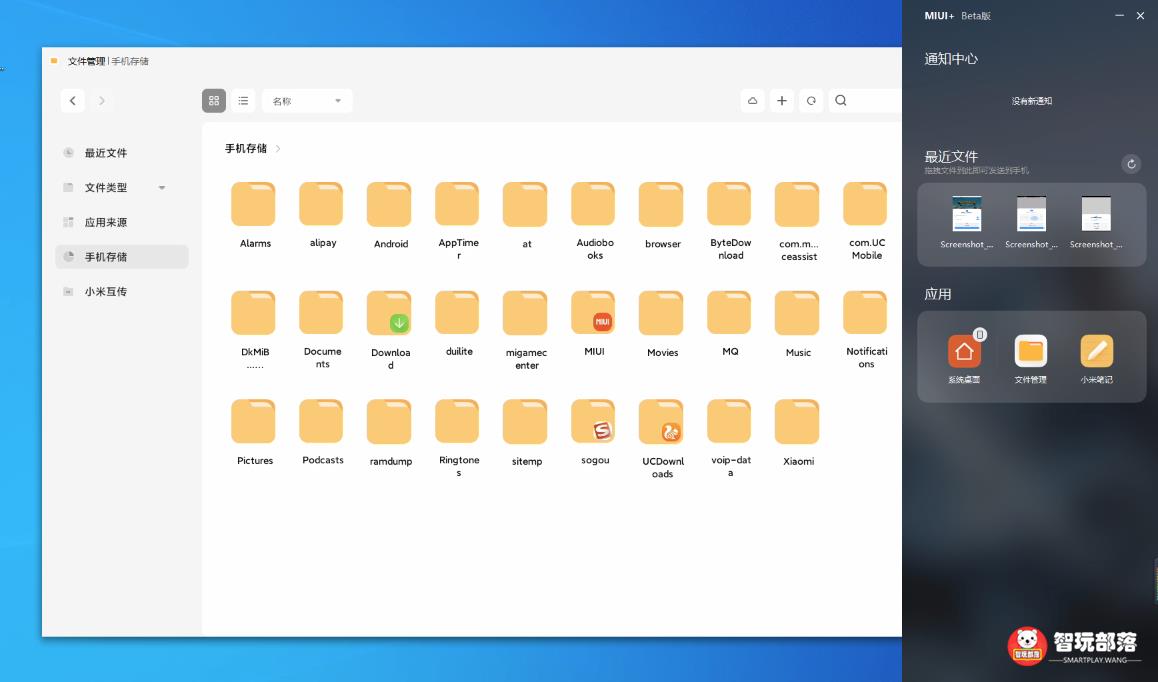Launch 小米笔记 notes app
Image resolution: width=1158 pixels, height=682 pixels.
(x=1096, y=352)
